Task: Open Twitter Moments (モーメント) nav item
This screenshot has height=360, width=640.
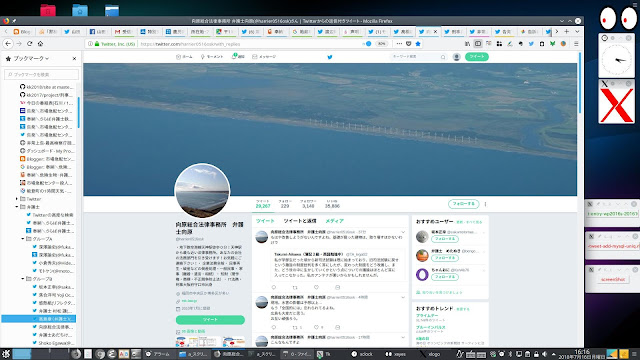Action: [x=211, y=57]
